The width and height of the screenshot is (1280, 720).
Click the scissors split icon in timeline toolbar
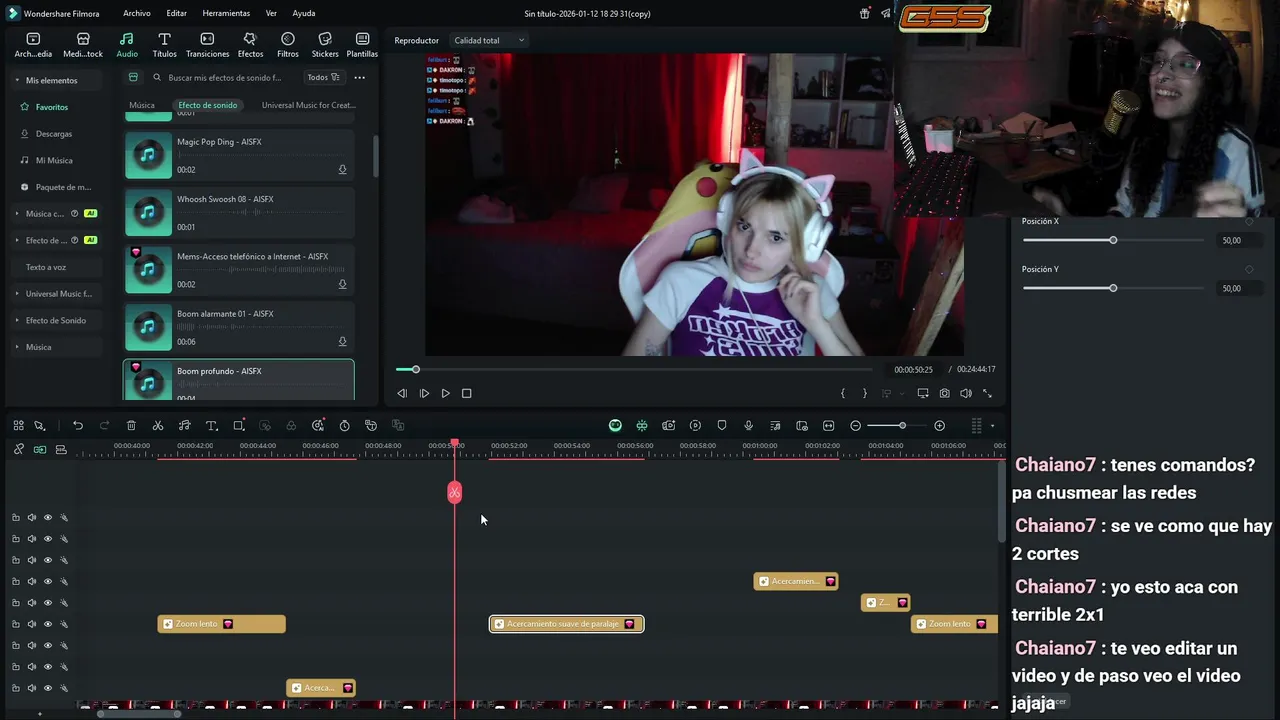pyautogui.click(x=158, y=426)
